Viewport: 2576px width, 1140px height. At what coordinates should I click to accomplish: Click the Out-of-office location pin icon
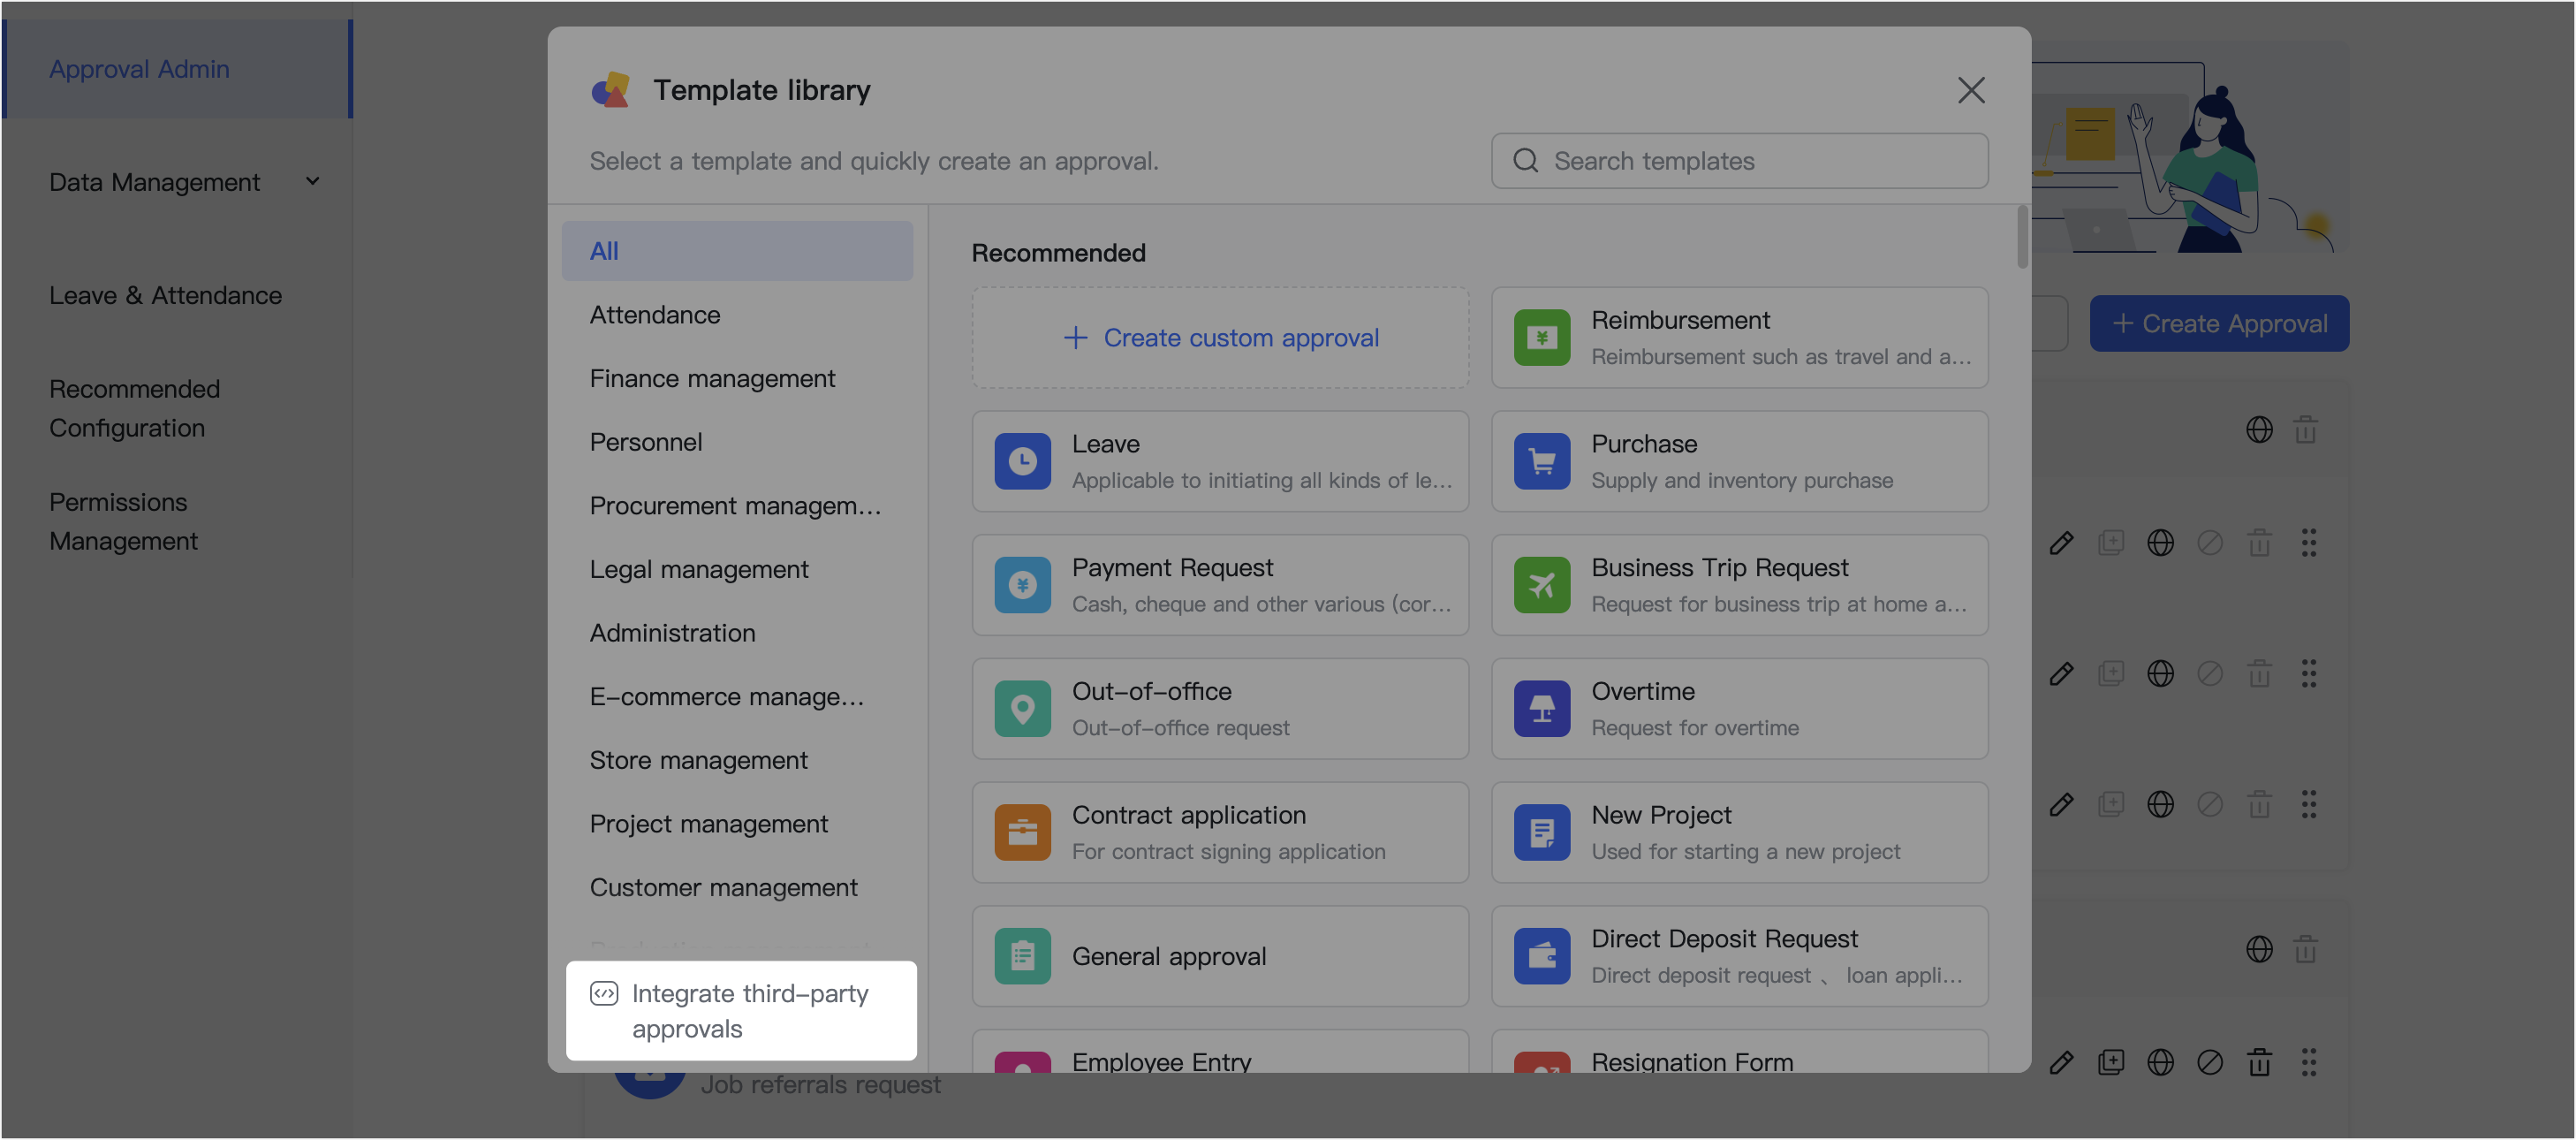point(1022,708)
